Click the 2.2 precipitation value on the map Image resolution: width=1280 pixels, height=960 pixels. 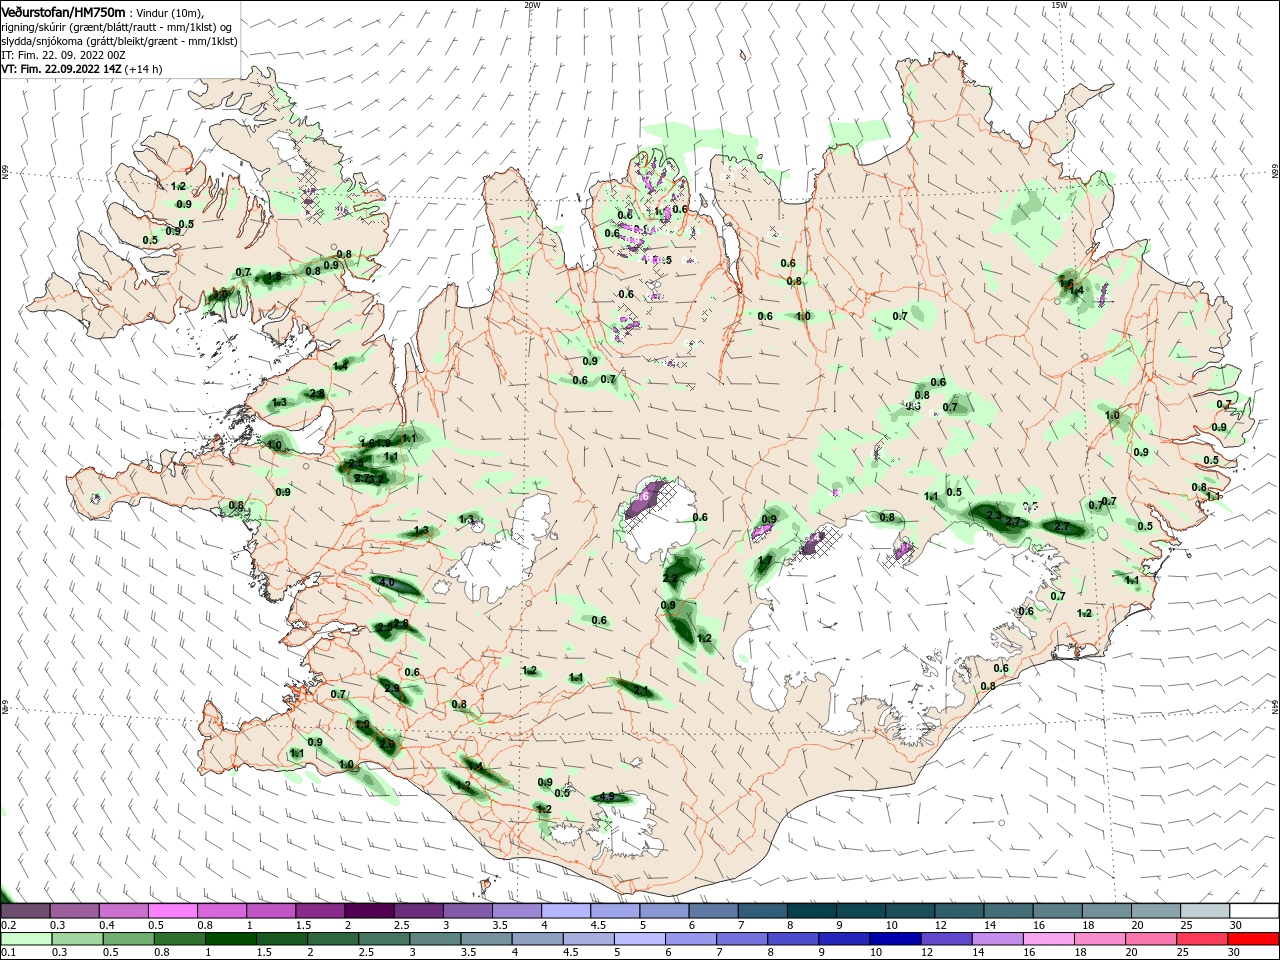point(670,579)
